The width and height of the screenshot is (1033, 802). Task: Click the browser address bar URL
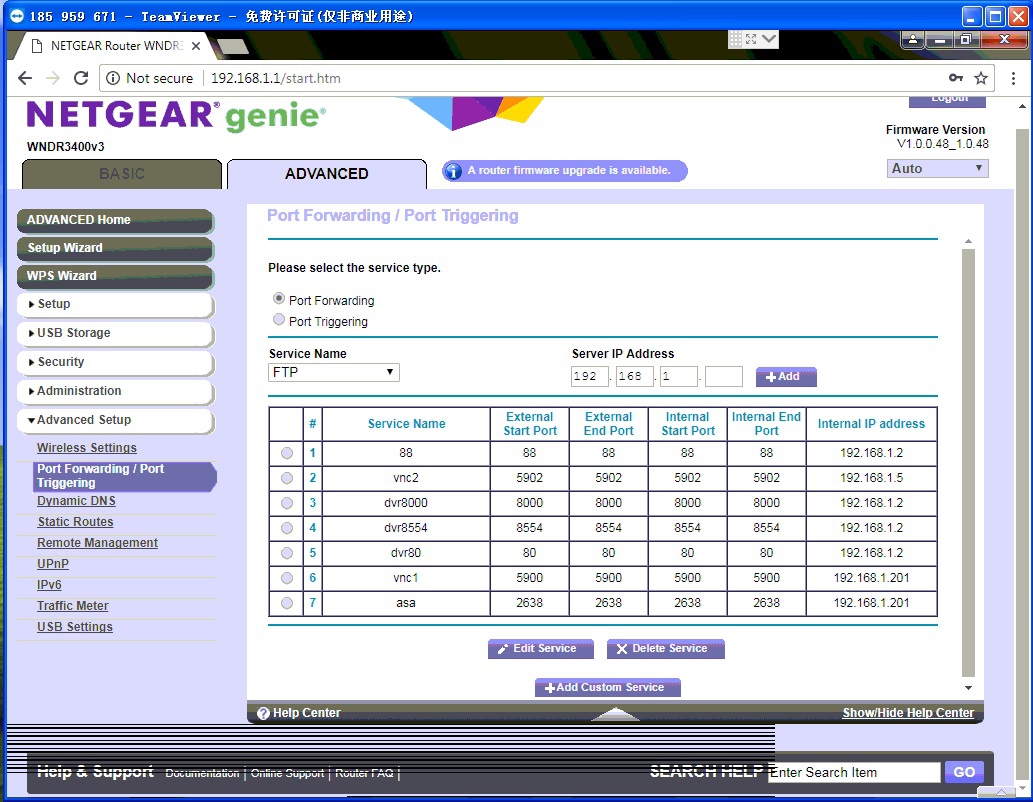[275, 78]
